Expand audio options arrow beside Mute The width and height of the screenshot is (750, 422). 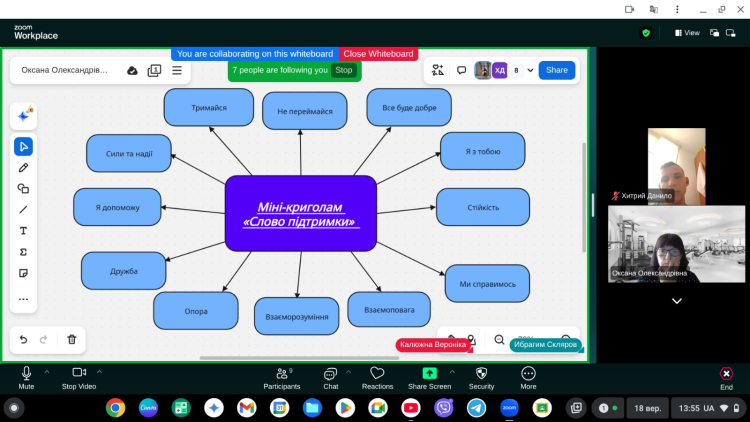click(46, 371)
